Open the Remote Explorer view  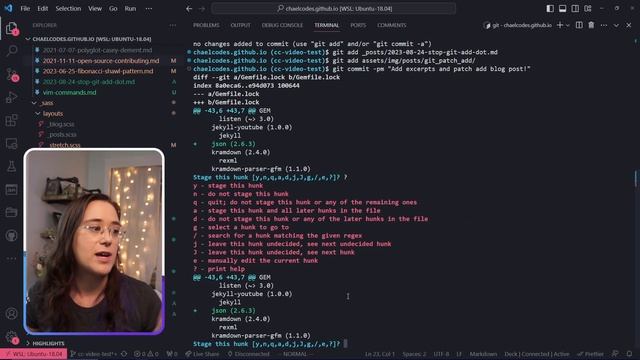11,143
